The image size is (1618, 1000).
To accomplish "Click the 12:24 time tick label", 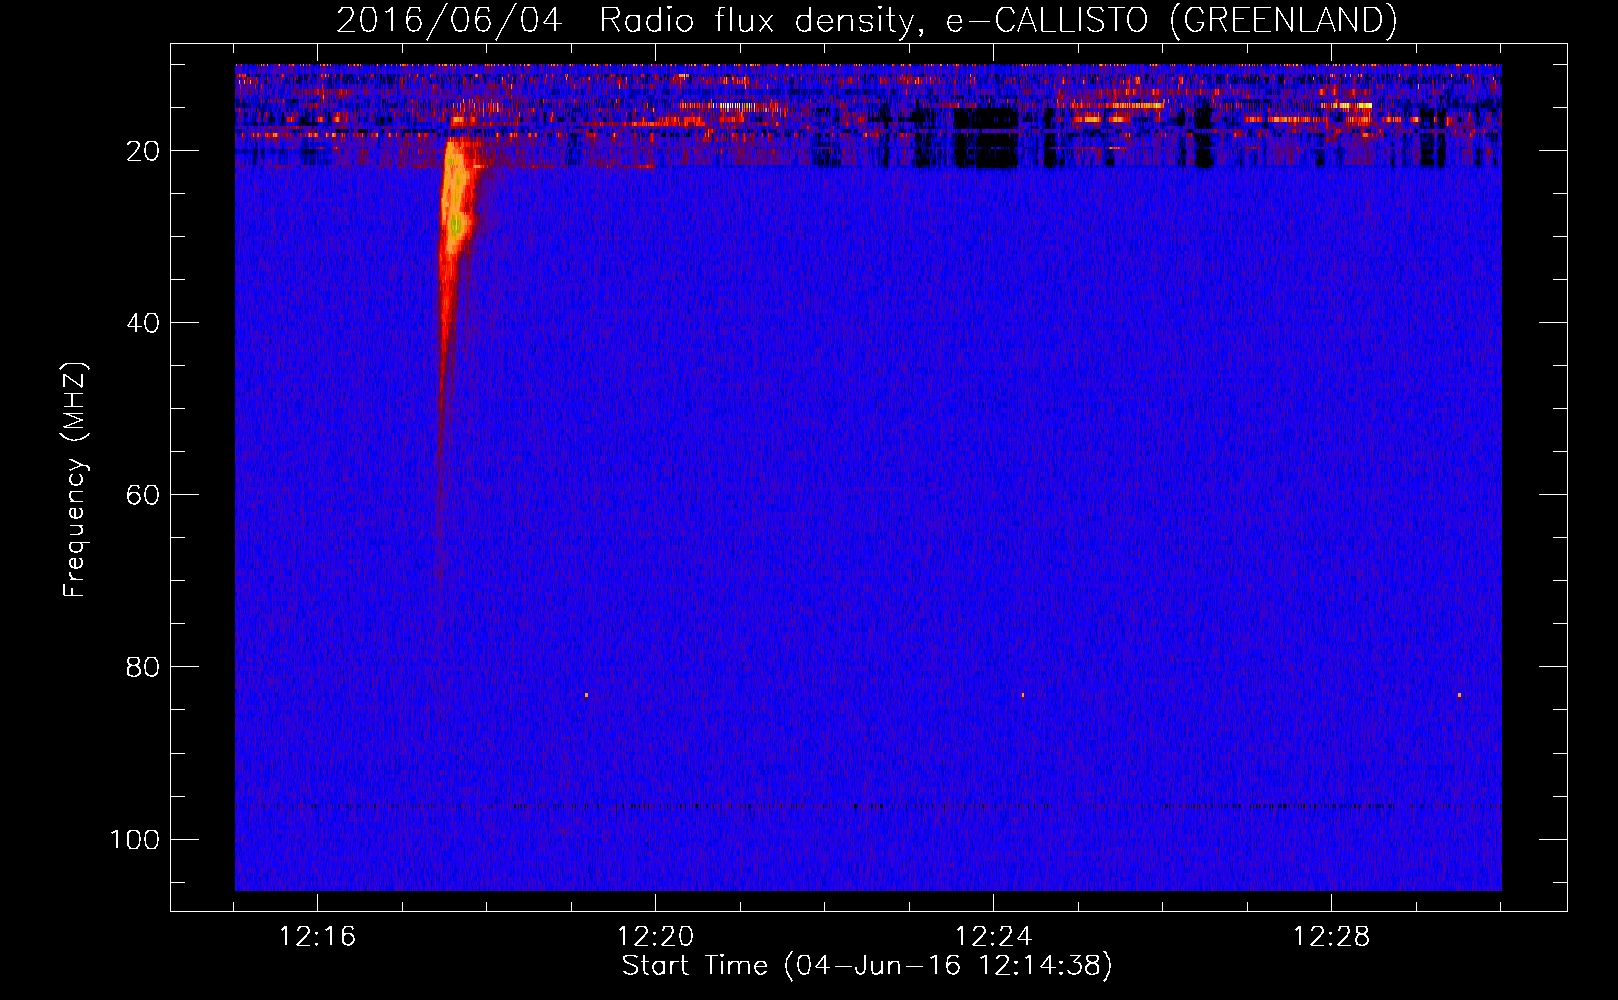I will click(x=993, y=937).
